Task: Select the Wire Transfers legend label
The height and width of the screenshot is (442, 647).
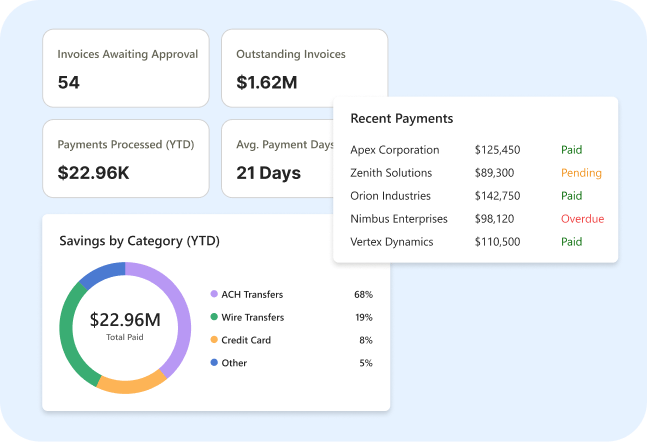Action: coord(253,317)
